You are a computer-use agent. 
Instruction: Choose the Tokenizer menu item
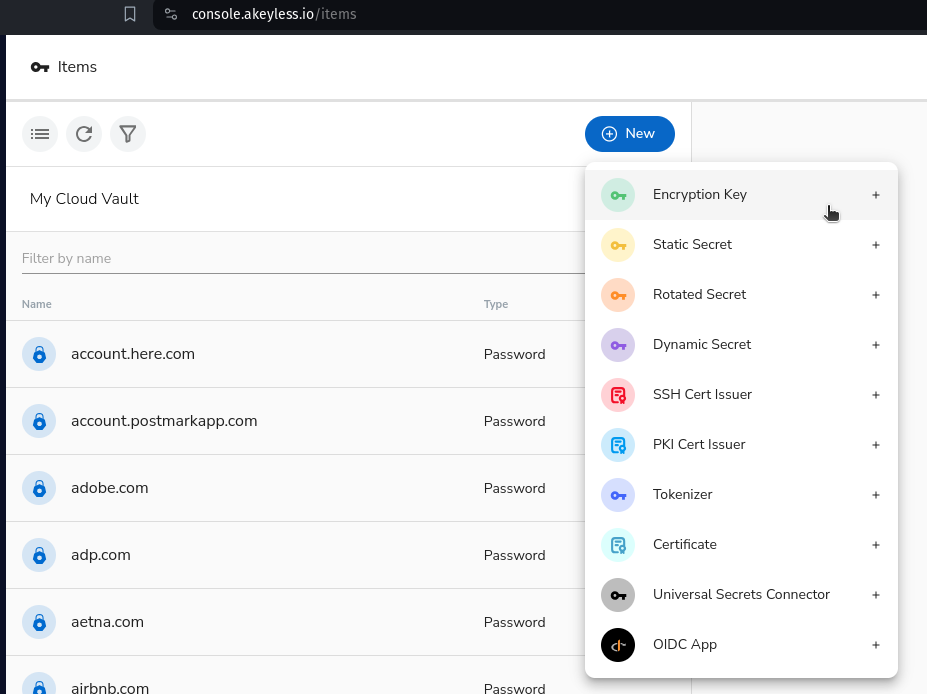741,495
